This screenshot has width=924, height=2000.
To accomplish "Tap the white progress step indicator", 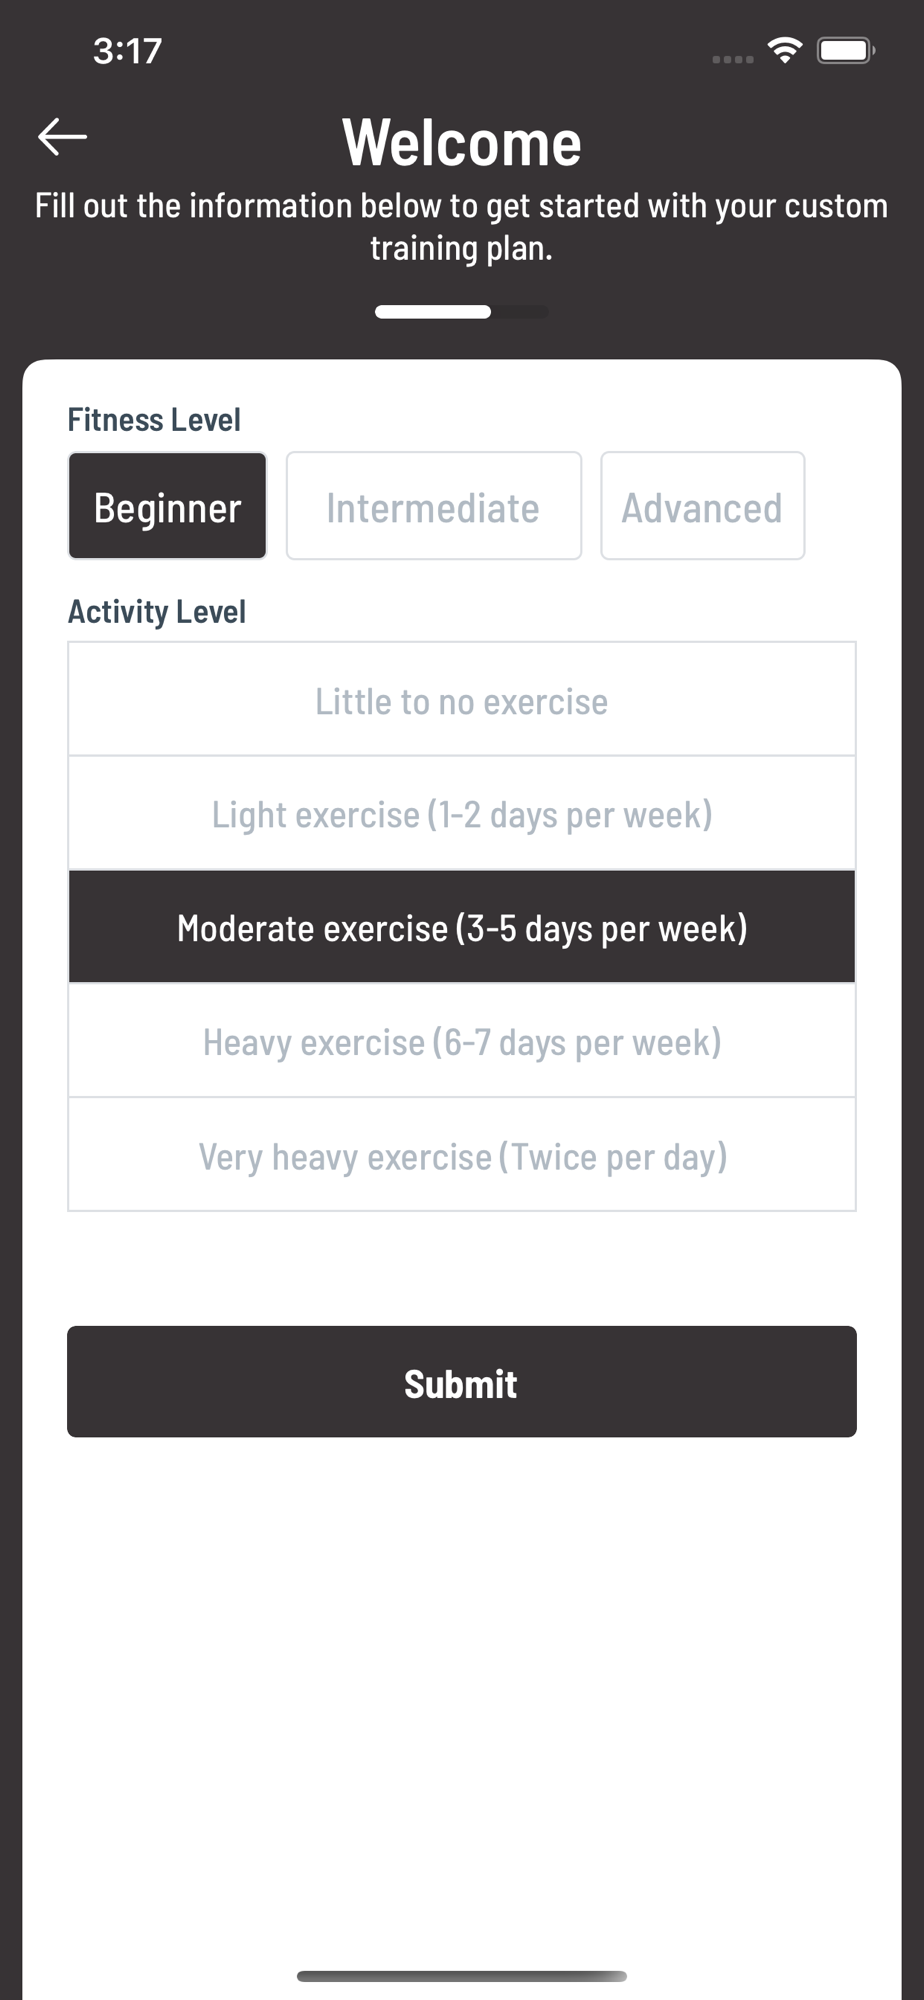I will (433, 312).
